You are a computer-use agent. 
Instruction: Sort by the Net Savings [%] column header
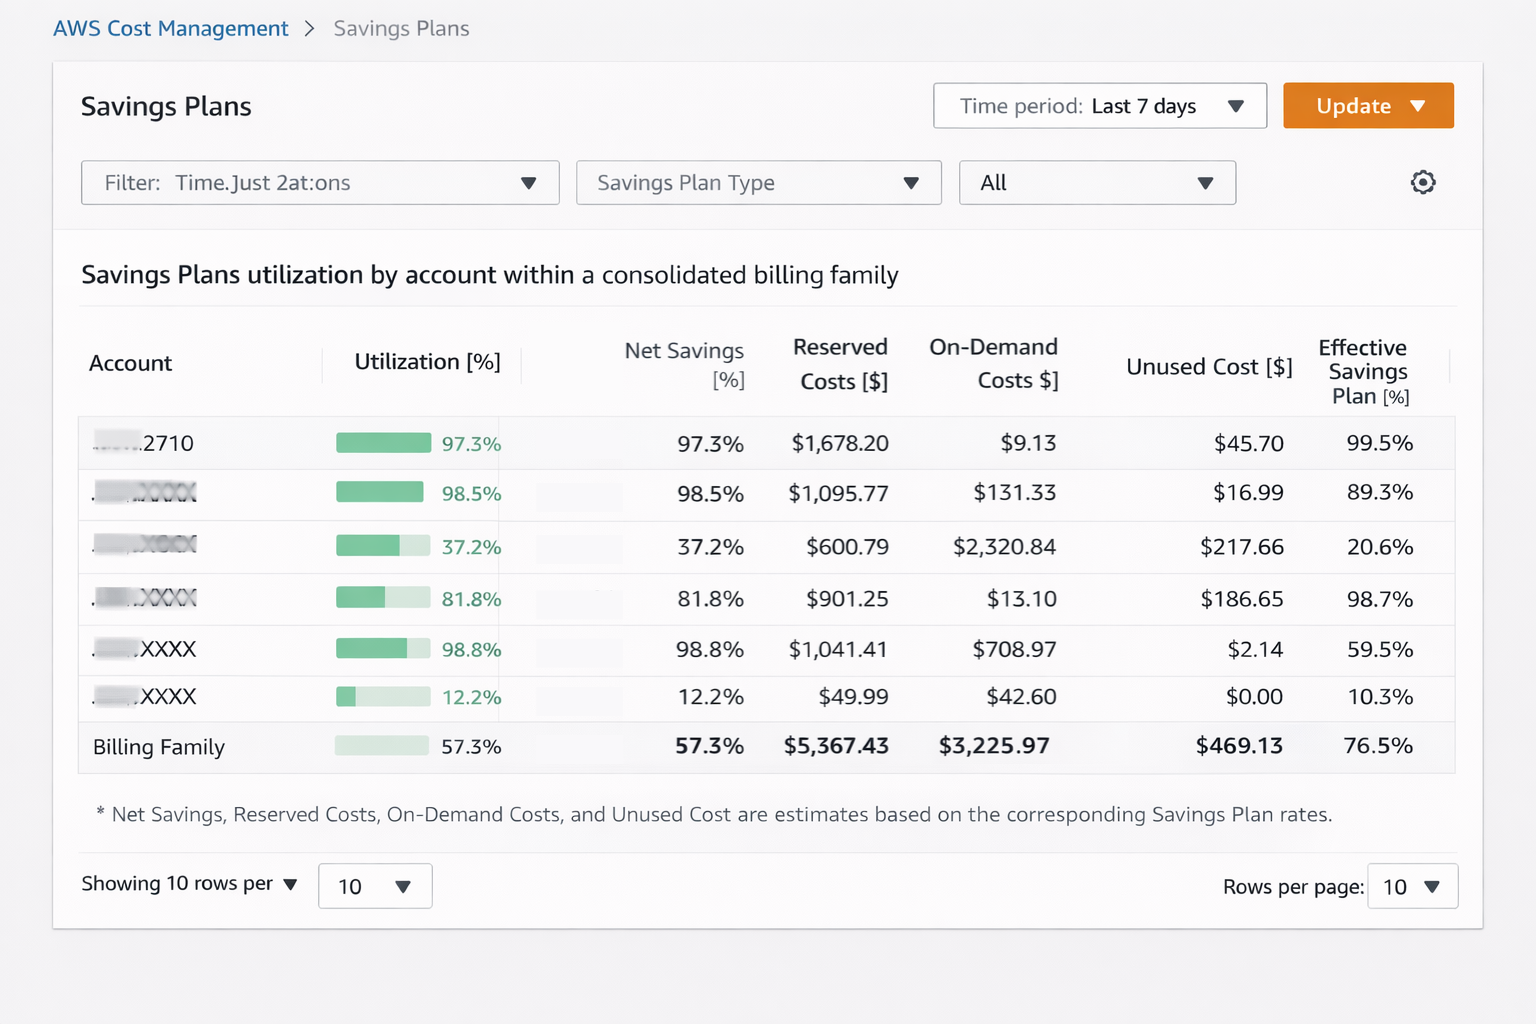pos(684,365)
